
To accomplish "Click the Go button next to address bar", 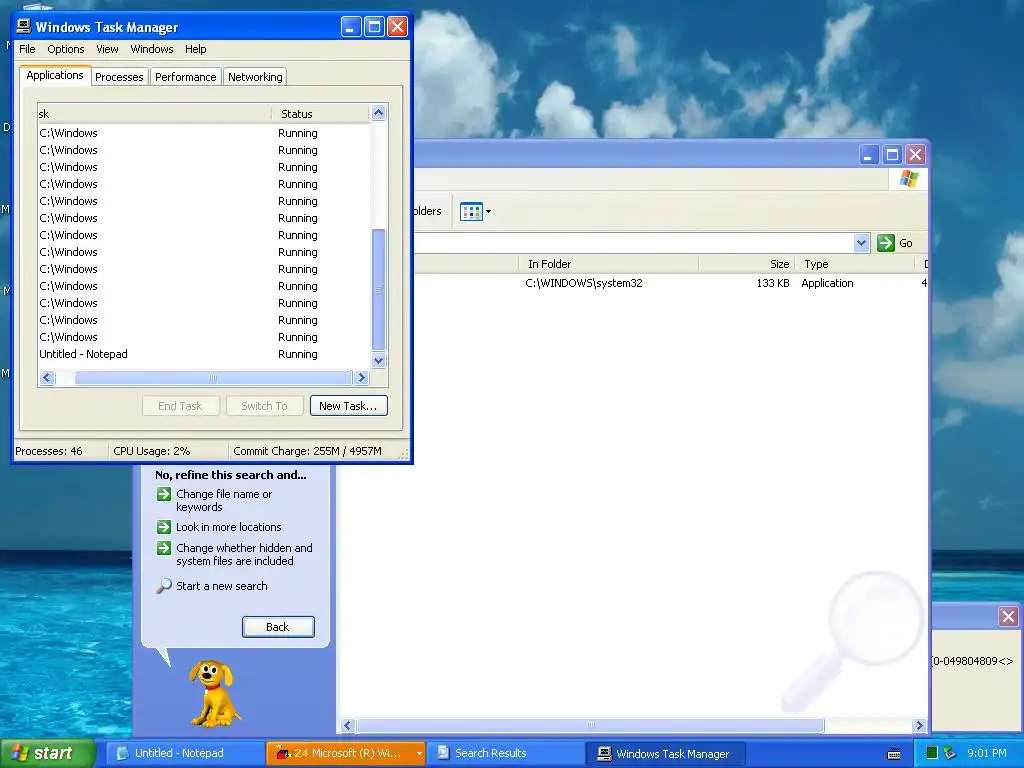I will [x=896, y=243].
